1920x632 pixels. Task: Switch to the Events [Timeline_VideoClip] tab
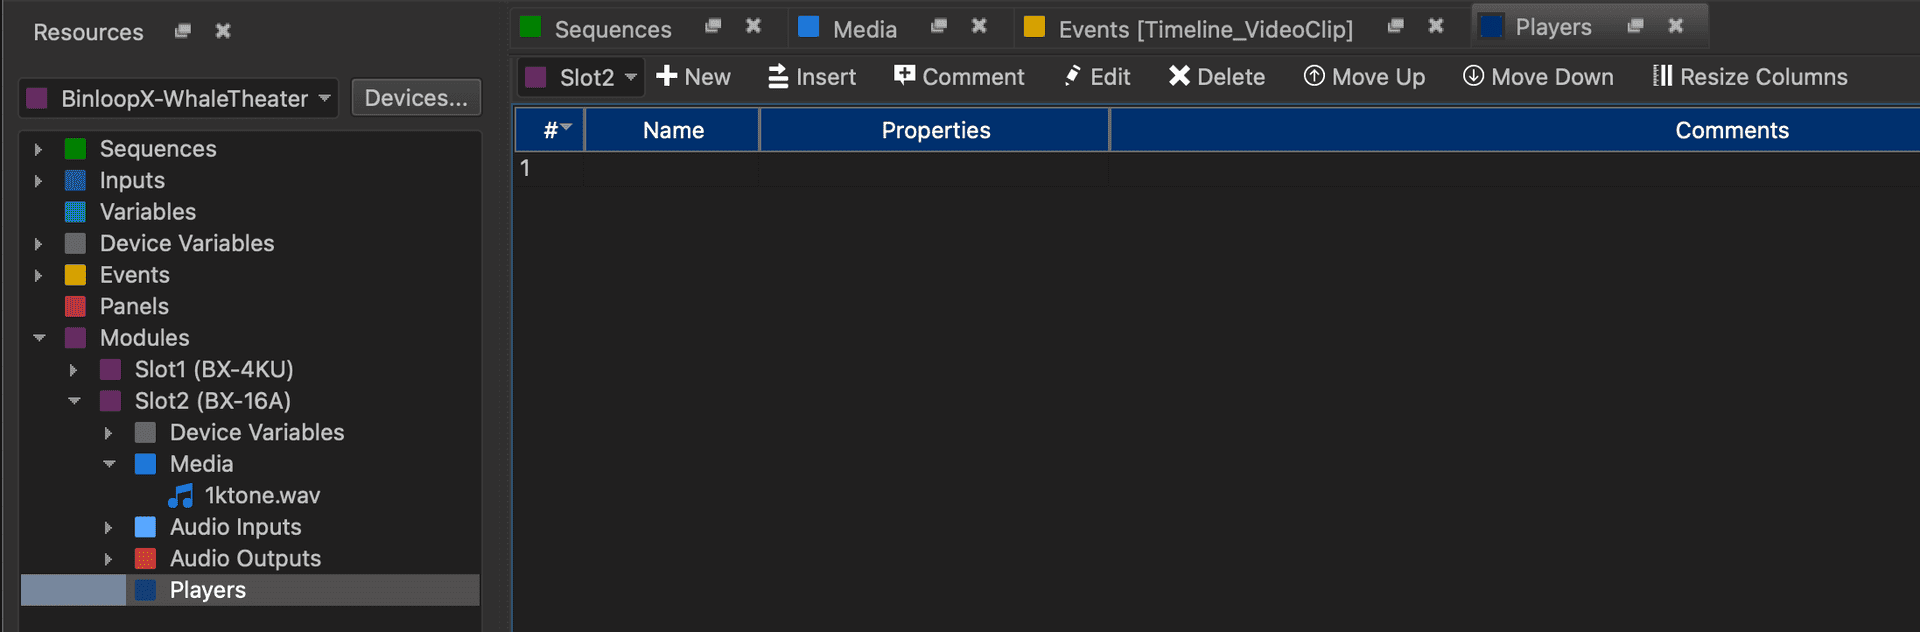(1204, 29)
